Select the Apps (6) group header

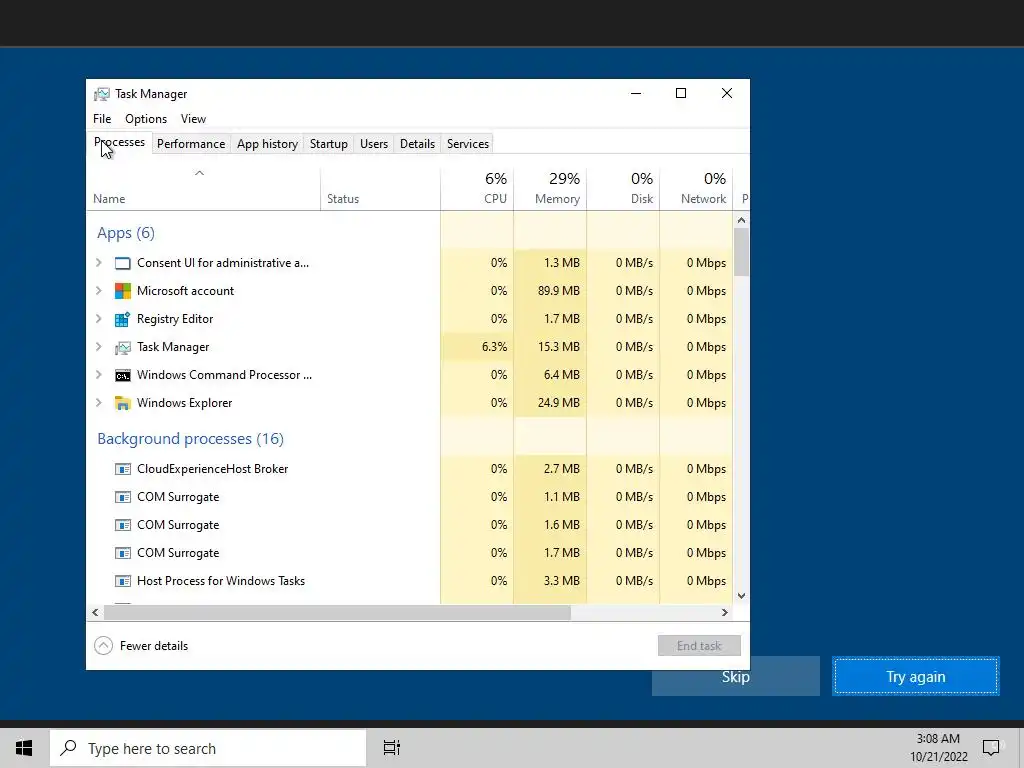coord(126,233)
